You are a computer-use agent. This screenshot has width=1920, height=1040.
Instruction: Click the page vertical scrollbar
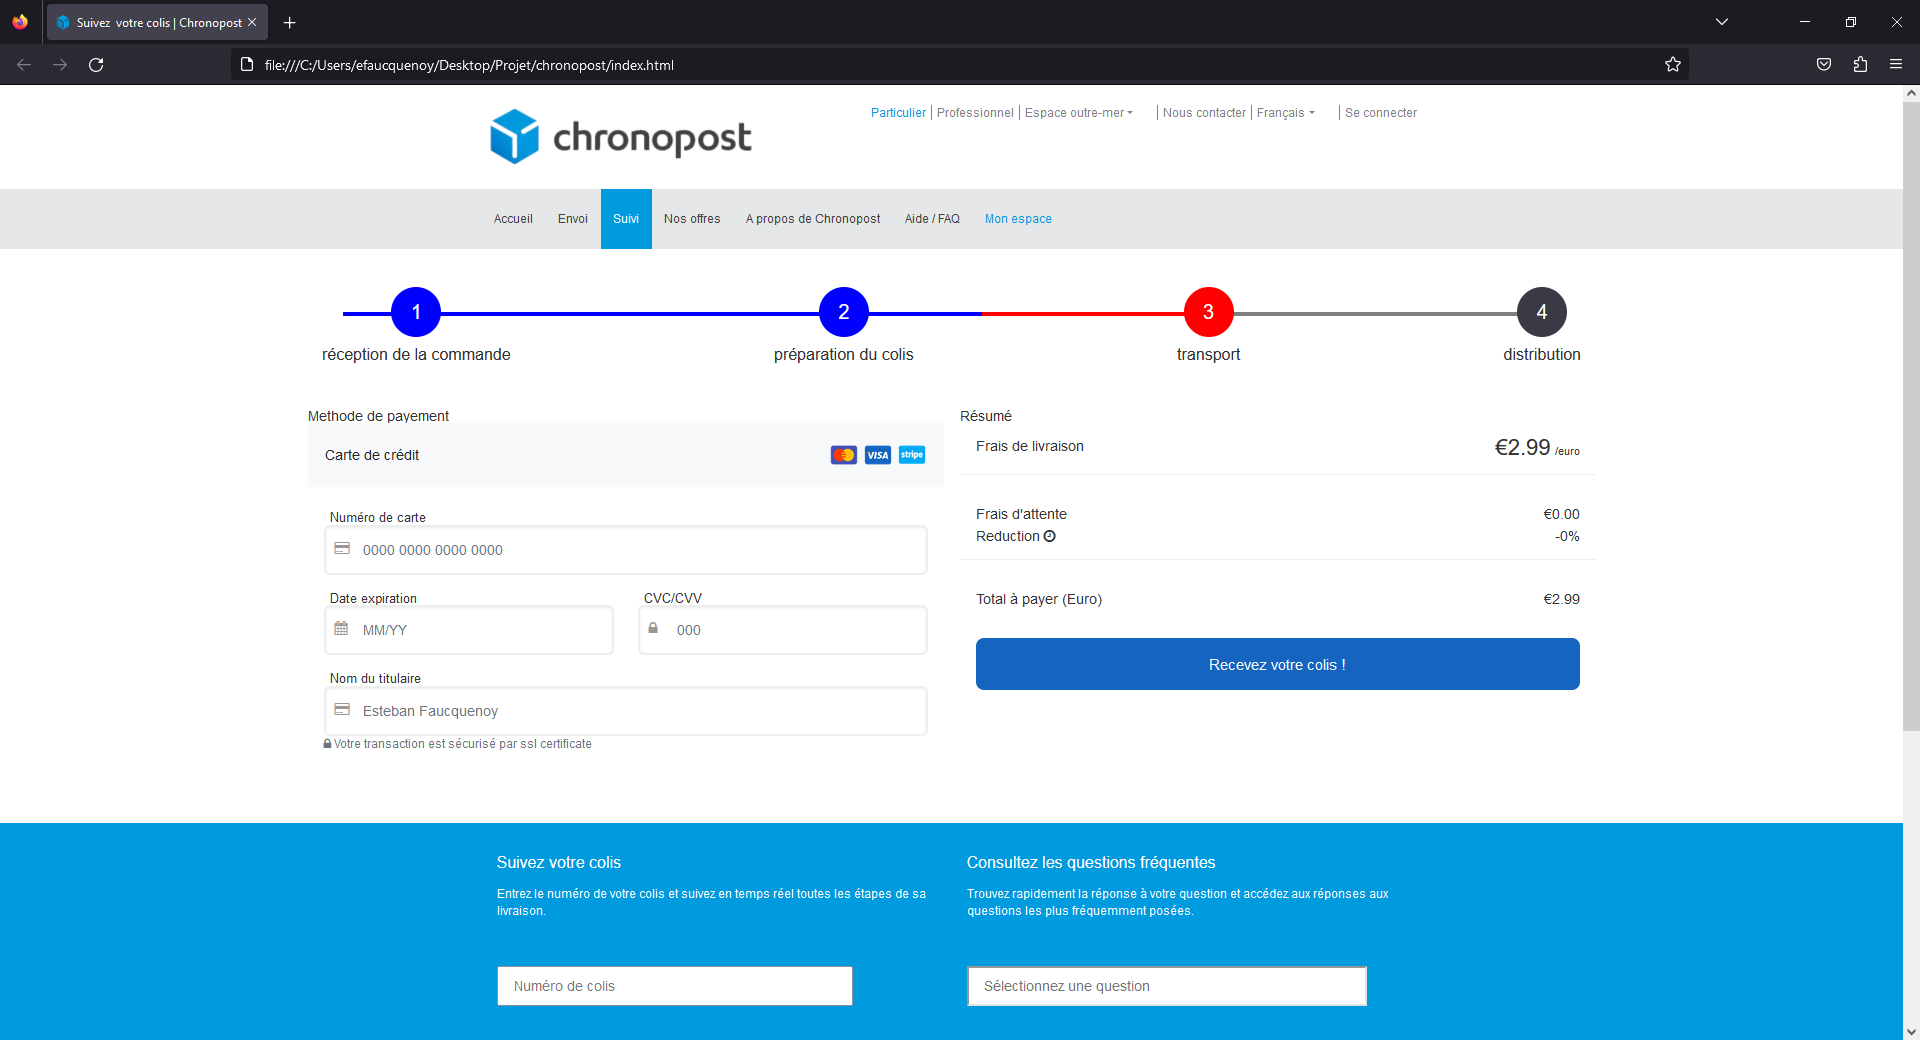[x=1911, y=415]
